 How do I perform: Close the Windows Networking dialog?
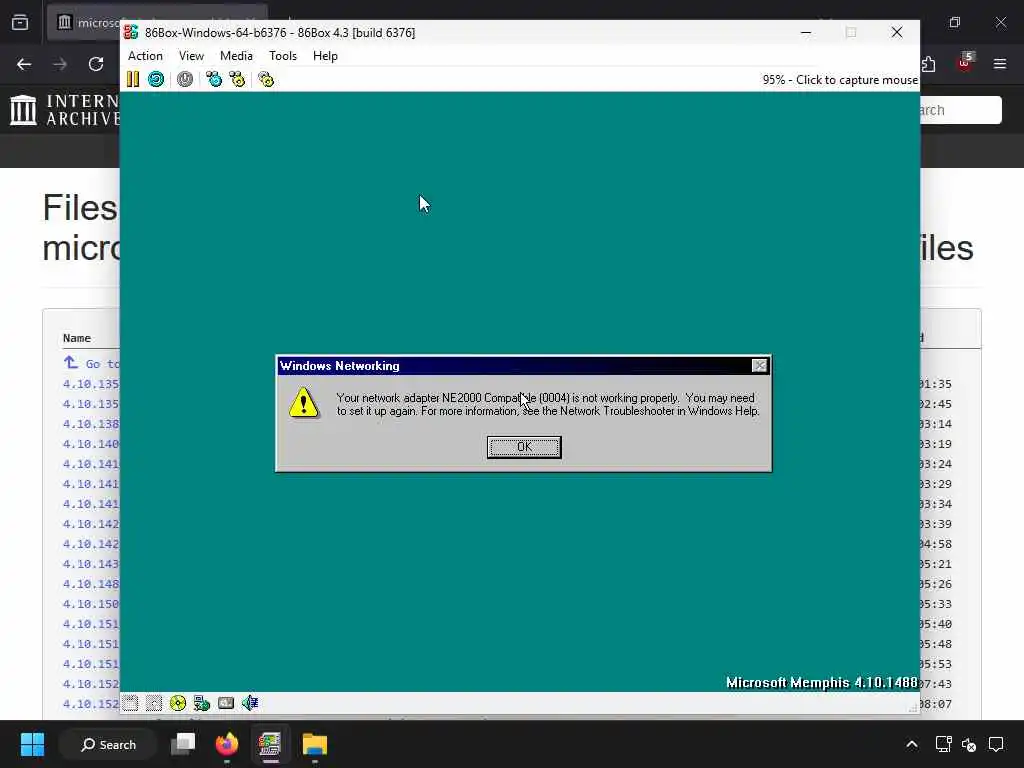[x=760, y=366]
